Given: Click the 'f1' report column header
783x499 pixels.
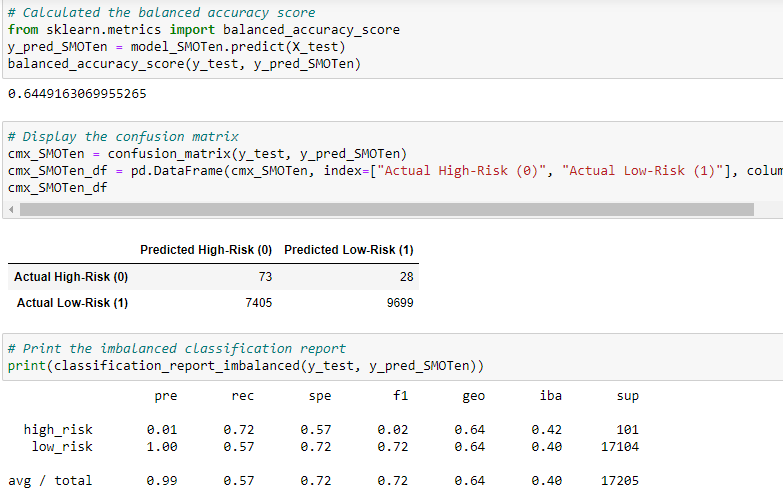Looking at the screenshot, I should [x=400, y=396].
